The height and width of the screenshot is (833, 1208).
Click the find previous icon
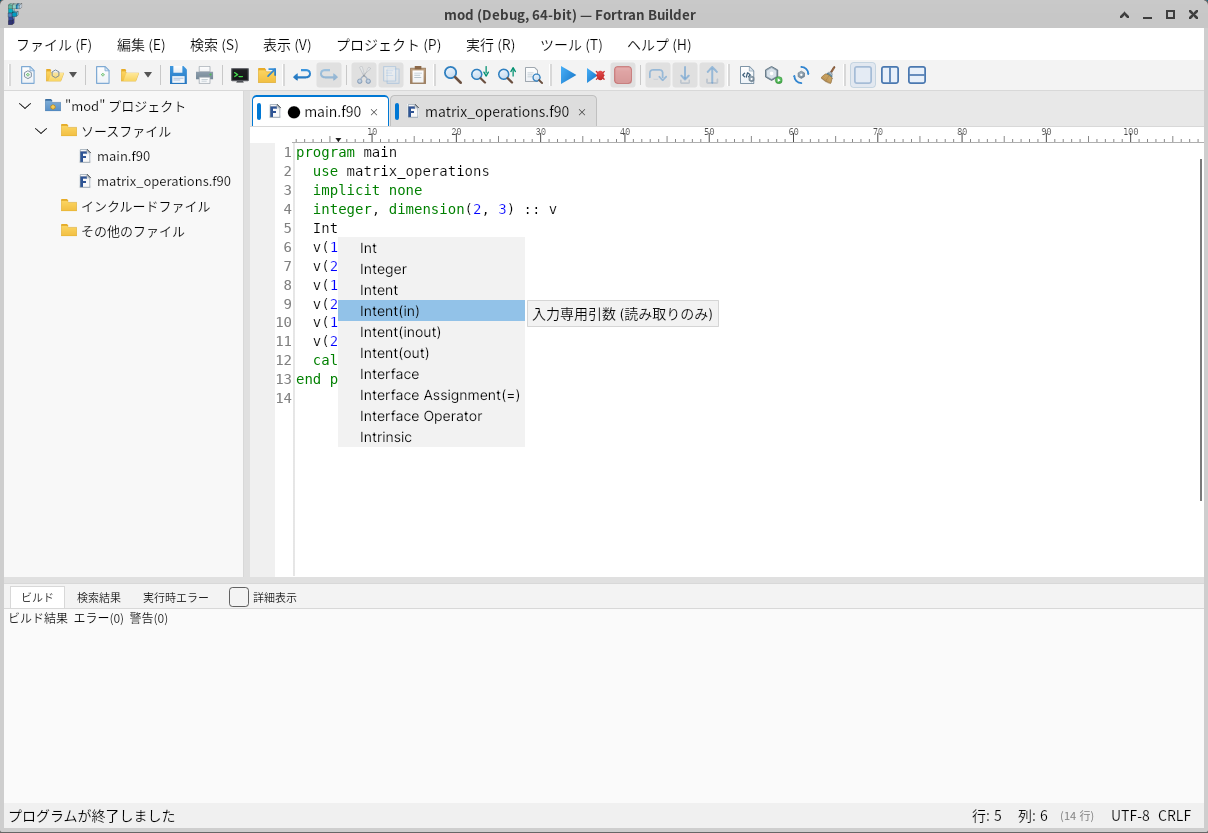point(507,75)
